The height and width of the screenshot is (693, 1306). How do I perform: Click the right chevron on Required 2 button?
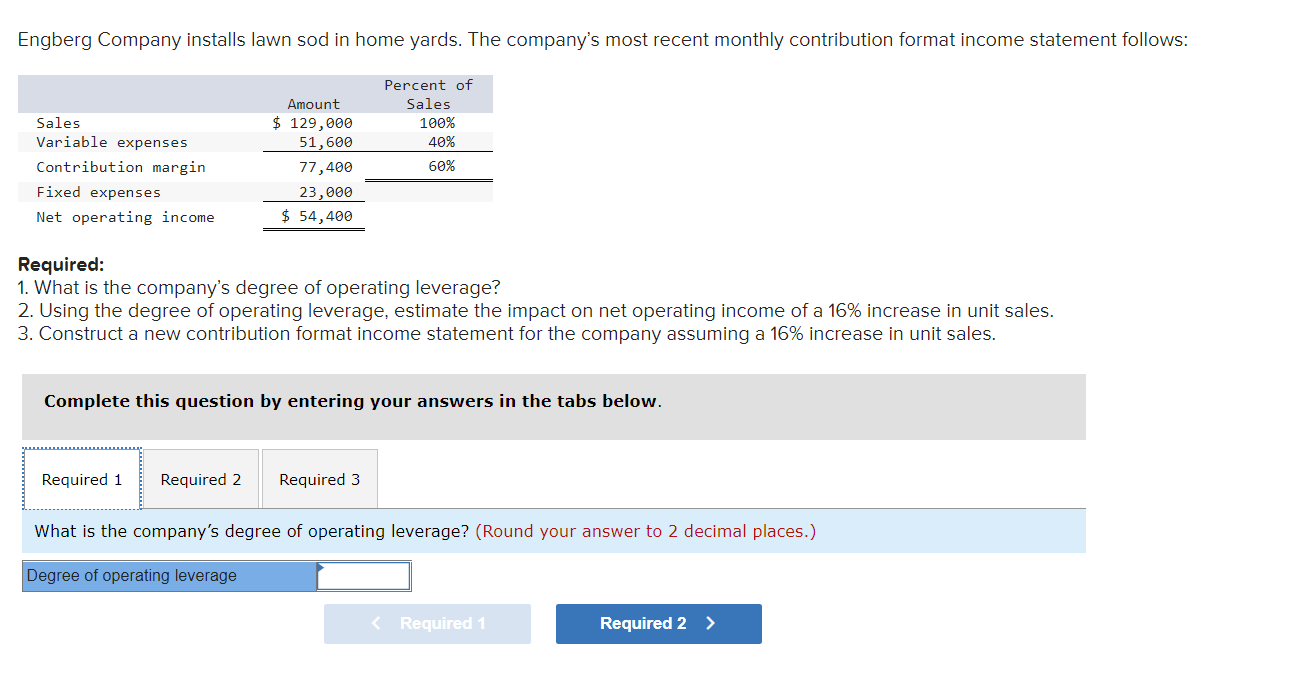click(x=710, y=623)
